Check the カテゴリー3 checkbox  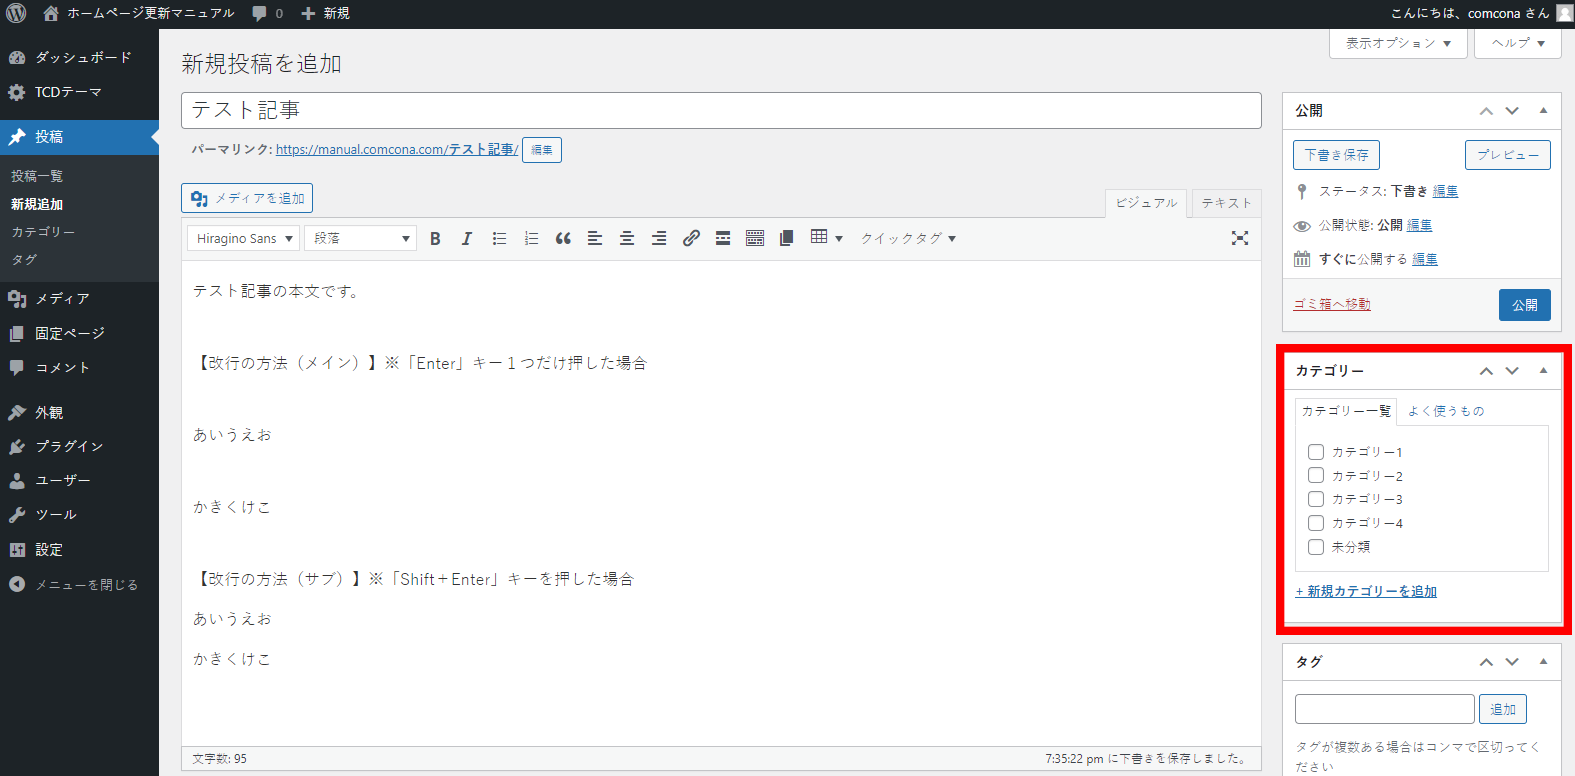coord(1316,499)
